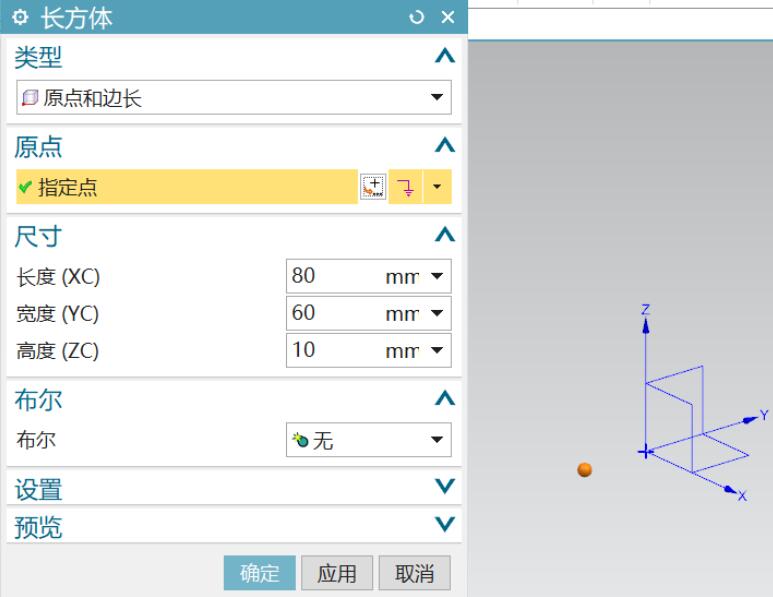
Task: Click the 应用 button
Action: (337, 573)
